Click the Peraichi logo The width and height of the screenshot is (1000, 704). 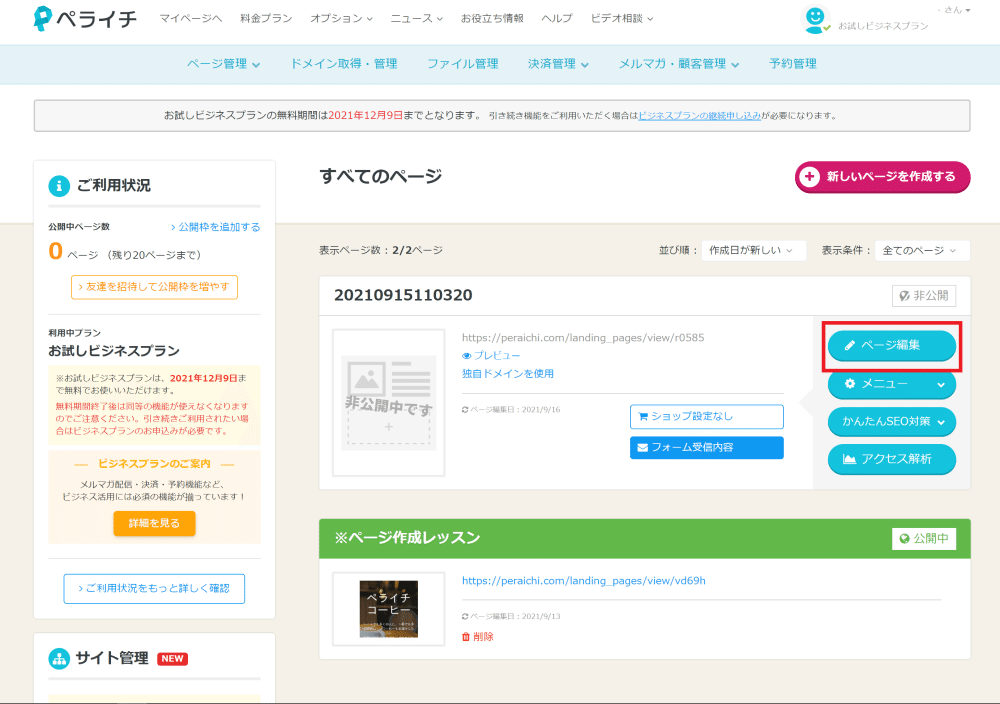click(x=85, y=18)
